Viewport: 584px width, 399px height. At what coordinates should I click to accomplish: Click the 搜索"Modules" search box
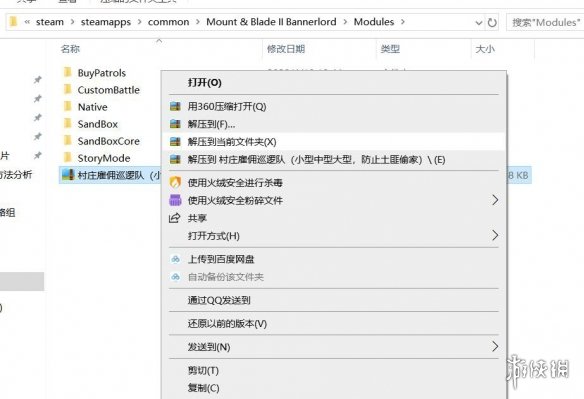tap(545, 22)
